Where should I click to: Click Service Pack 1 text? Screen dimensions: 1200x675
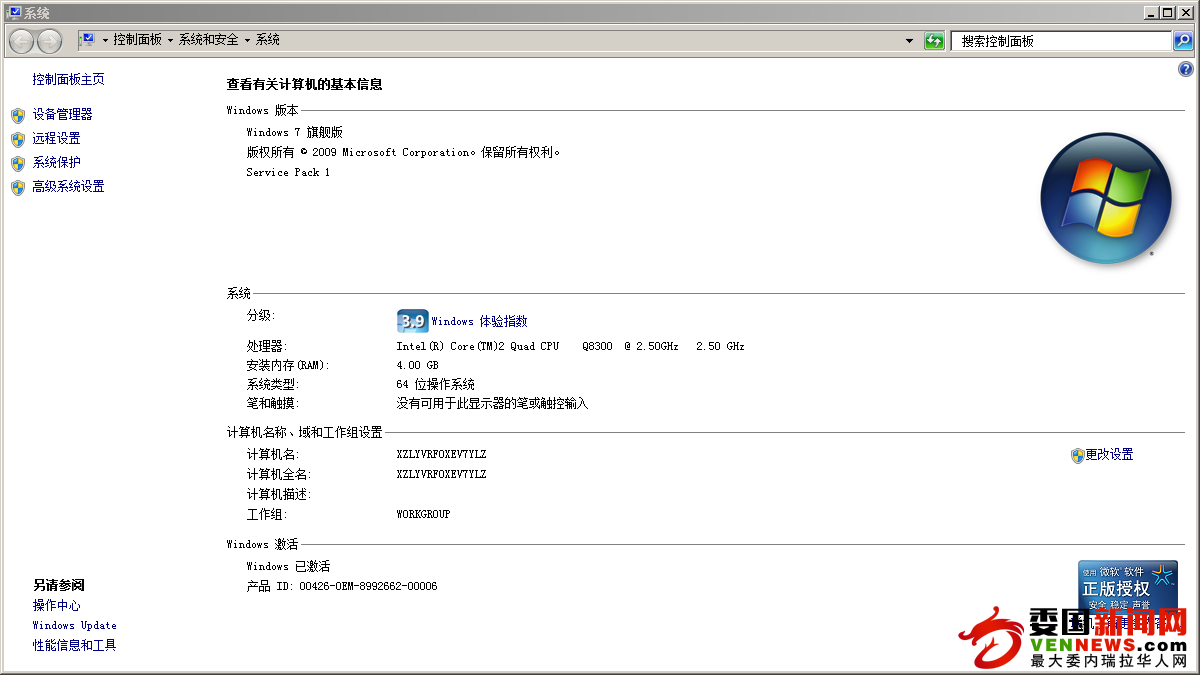[x=288, y=172]
